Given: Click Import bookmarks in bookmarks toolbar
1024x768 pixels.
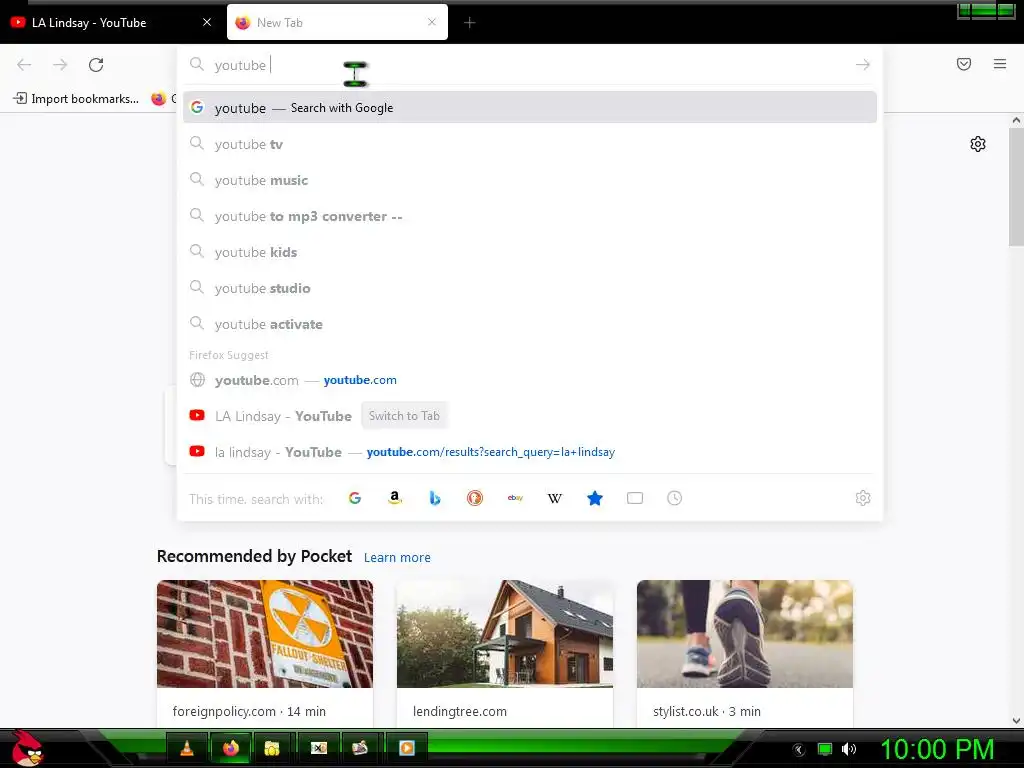Looking at the screenshot, I should click(x=76, y=99).
